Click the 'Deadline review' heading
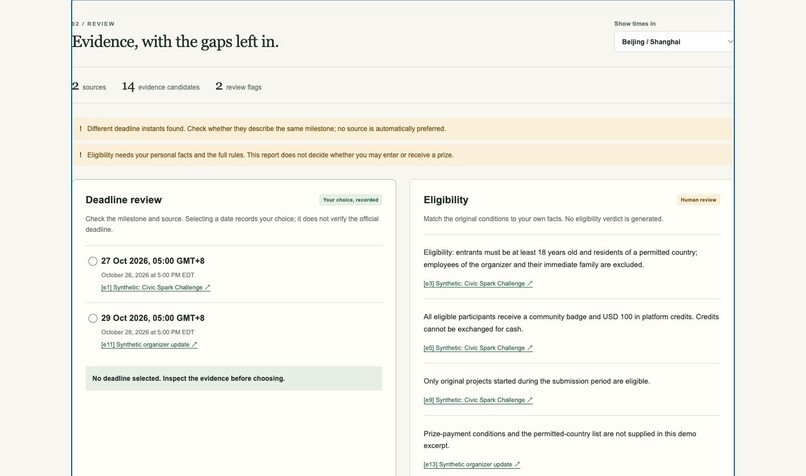Screen dimensions: 806x476 coord(123,200)
